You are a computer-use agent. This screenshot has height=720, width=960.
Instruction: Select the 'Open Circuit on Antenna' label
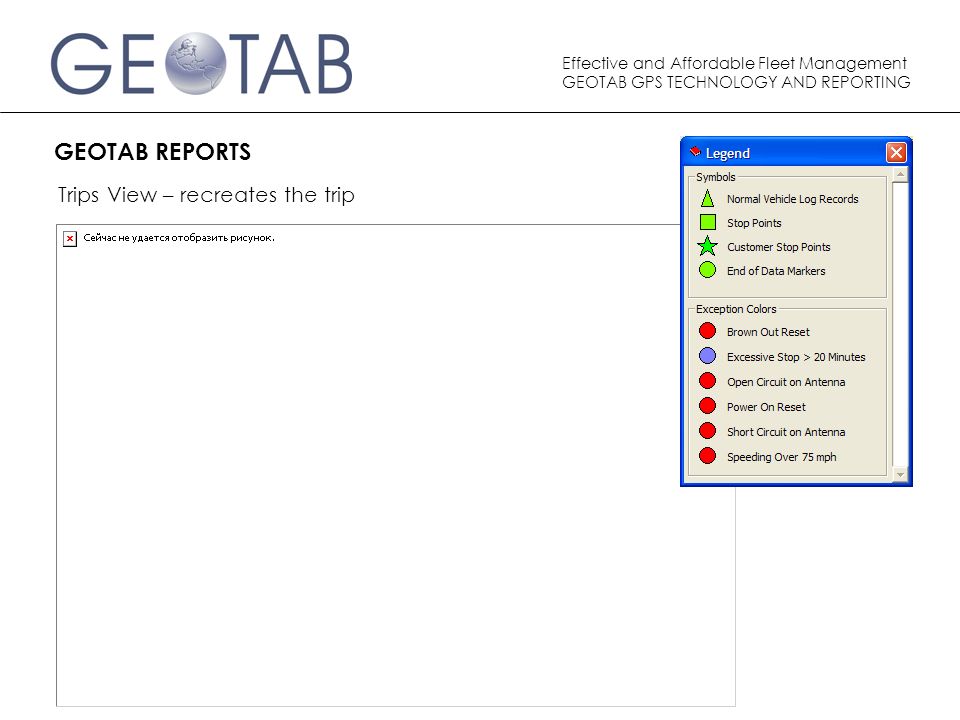coord(786,382)
